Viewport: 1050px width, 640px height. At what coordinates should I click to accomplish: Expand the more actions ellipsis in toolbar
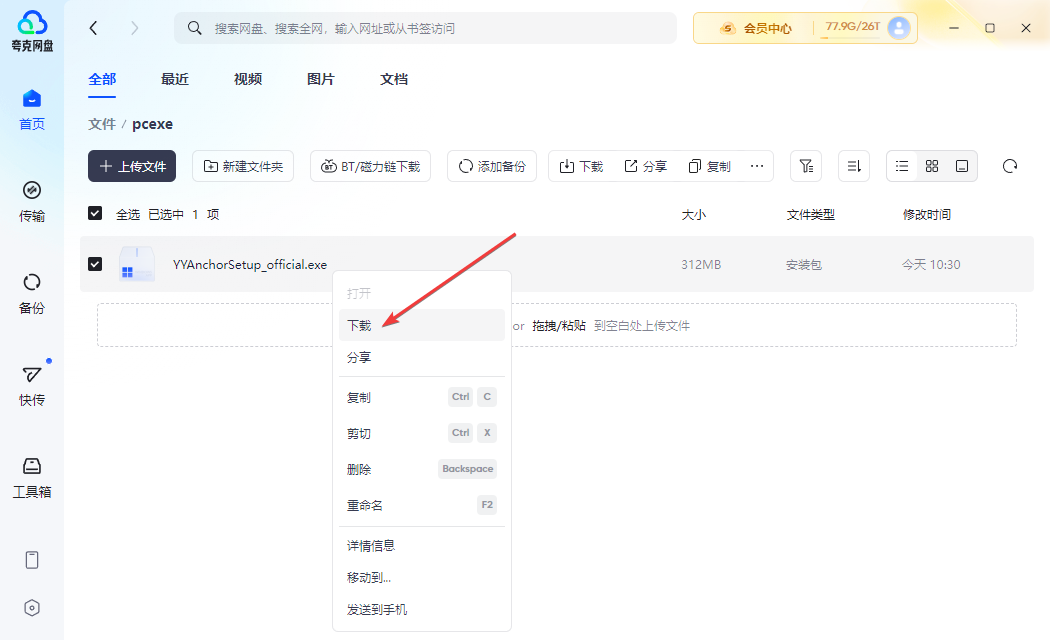tap(757, 166)
